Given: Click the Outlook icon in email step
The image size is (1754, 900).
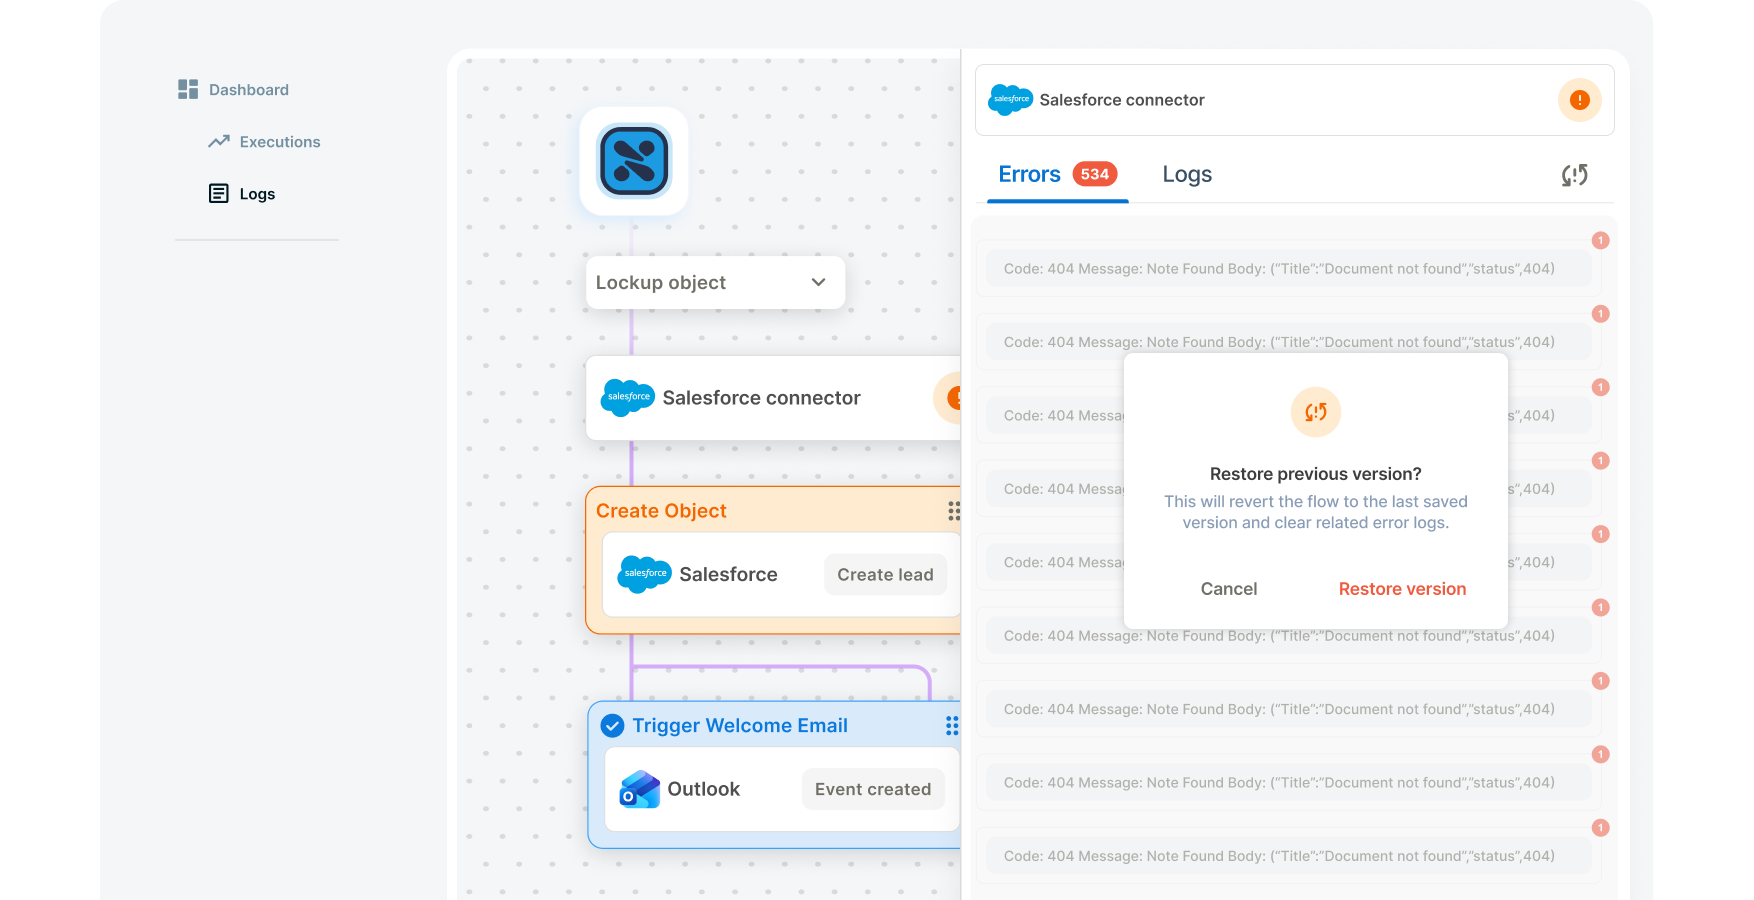Looking at the screenshot, I should coord(640,789).
